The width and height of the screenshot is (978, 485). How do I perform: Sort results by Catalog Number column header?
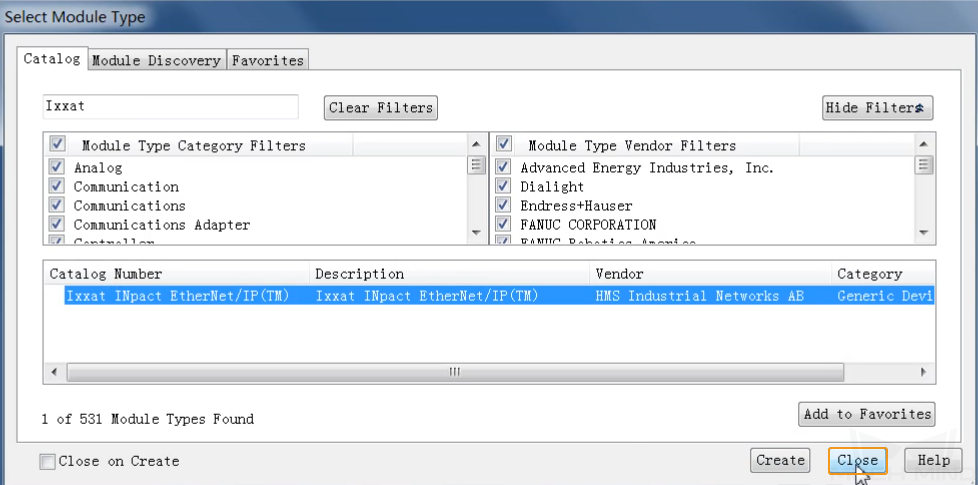point(177,274)
